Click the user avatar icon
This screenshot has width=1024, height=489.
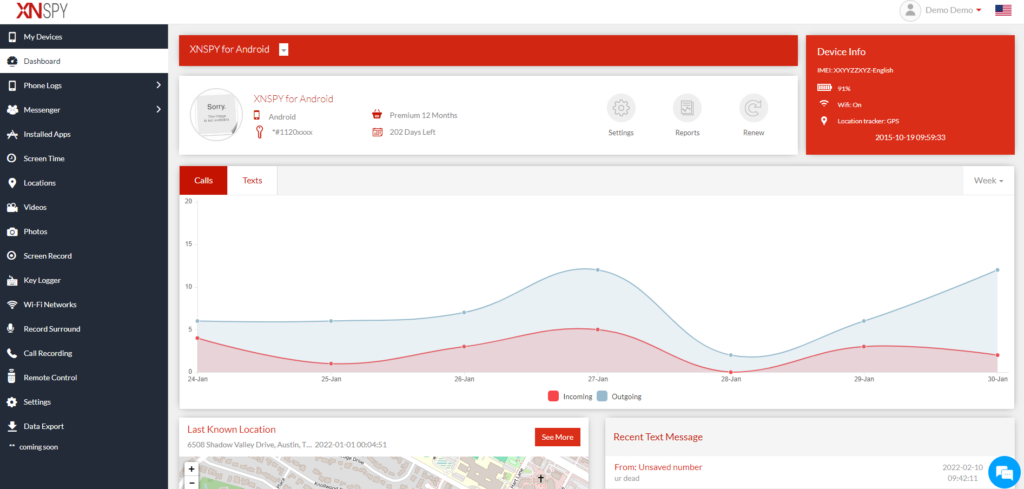[910, 10]
